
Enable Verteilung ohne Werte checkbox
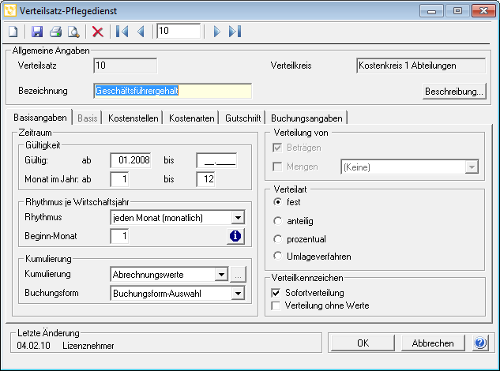pos(276,306)
